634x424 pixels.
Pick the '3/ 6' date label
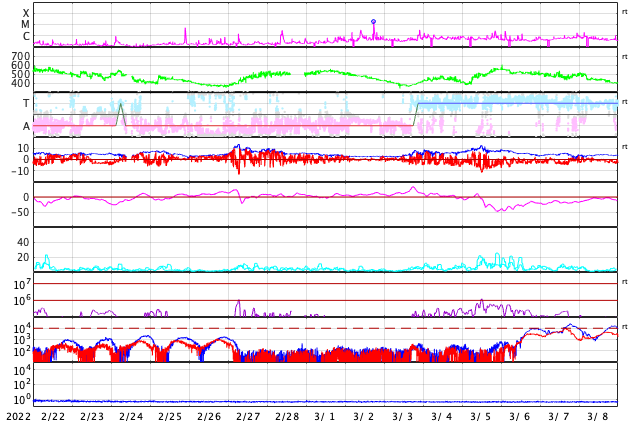[x=520, y=417]
